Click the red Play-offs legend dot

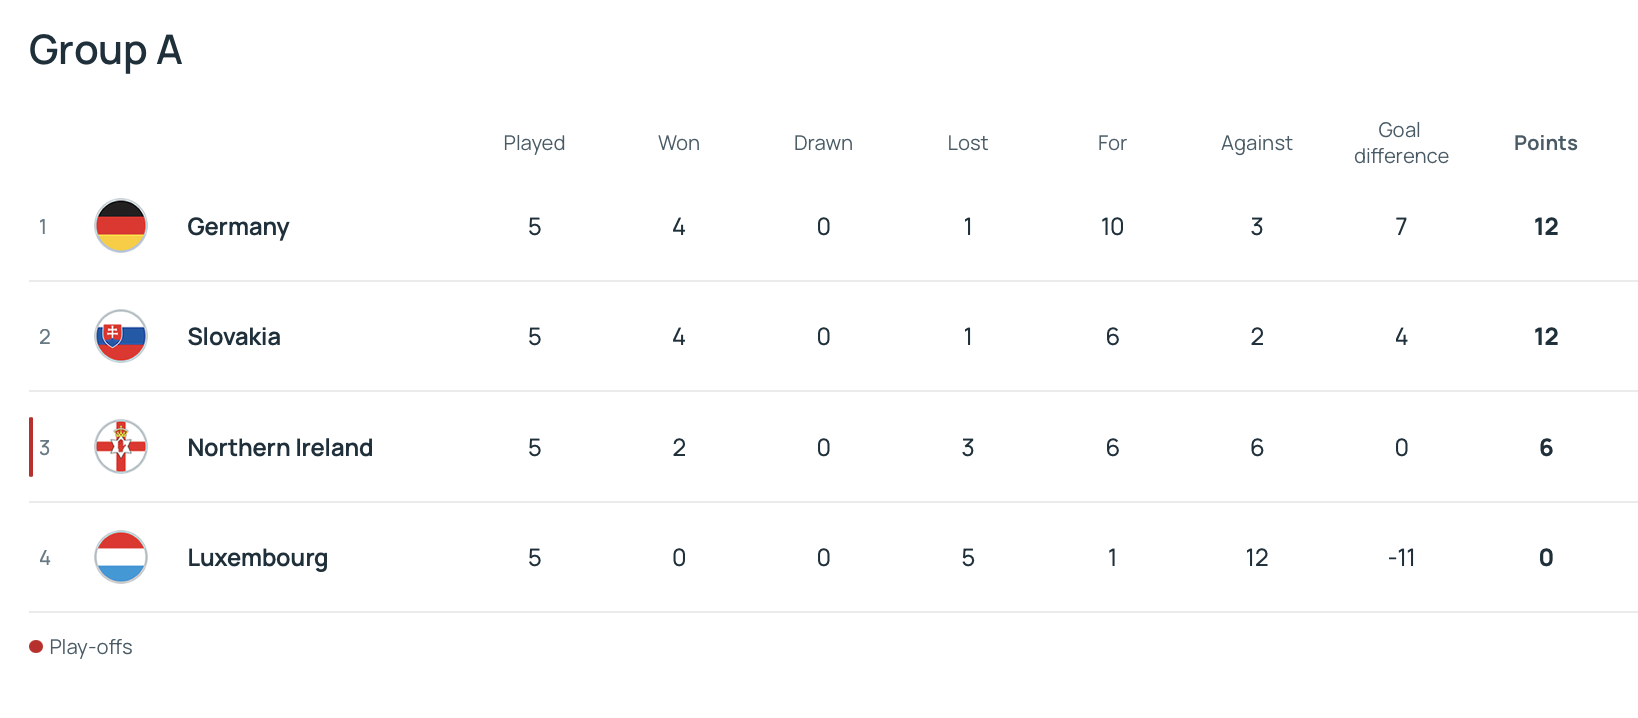pos(36,647)
